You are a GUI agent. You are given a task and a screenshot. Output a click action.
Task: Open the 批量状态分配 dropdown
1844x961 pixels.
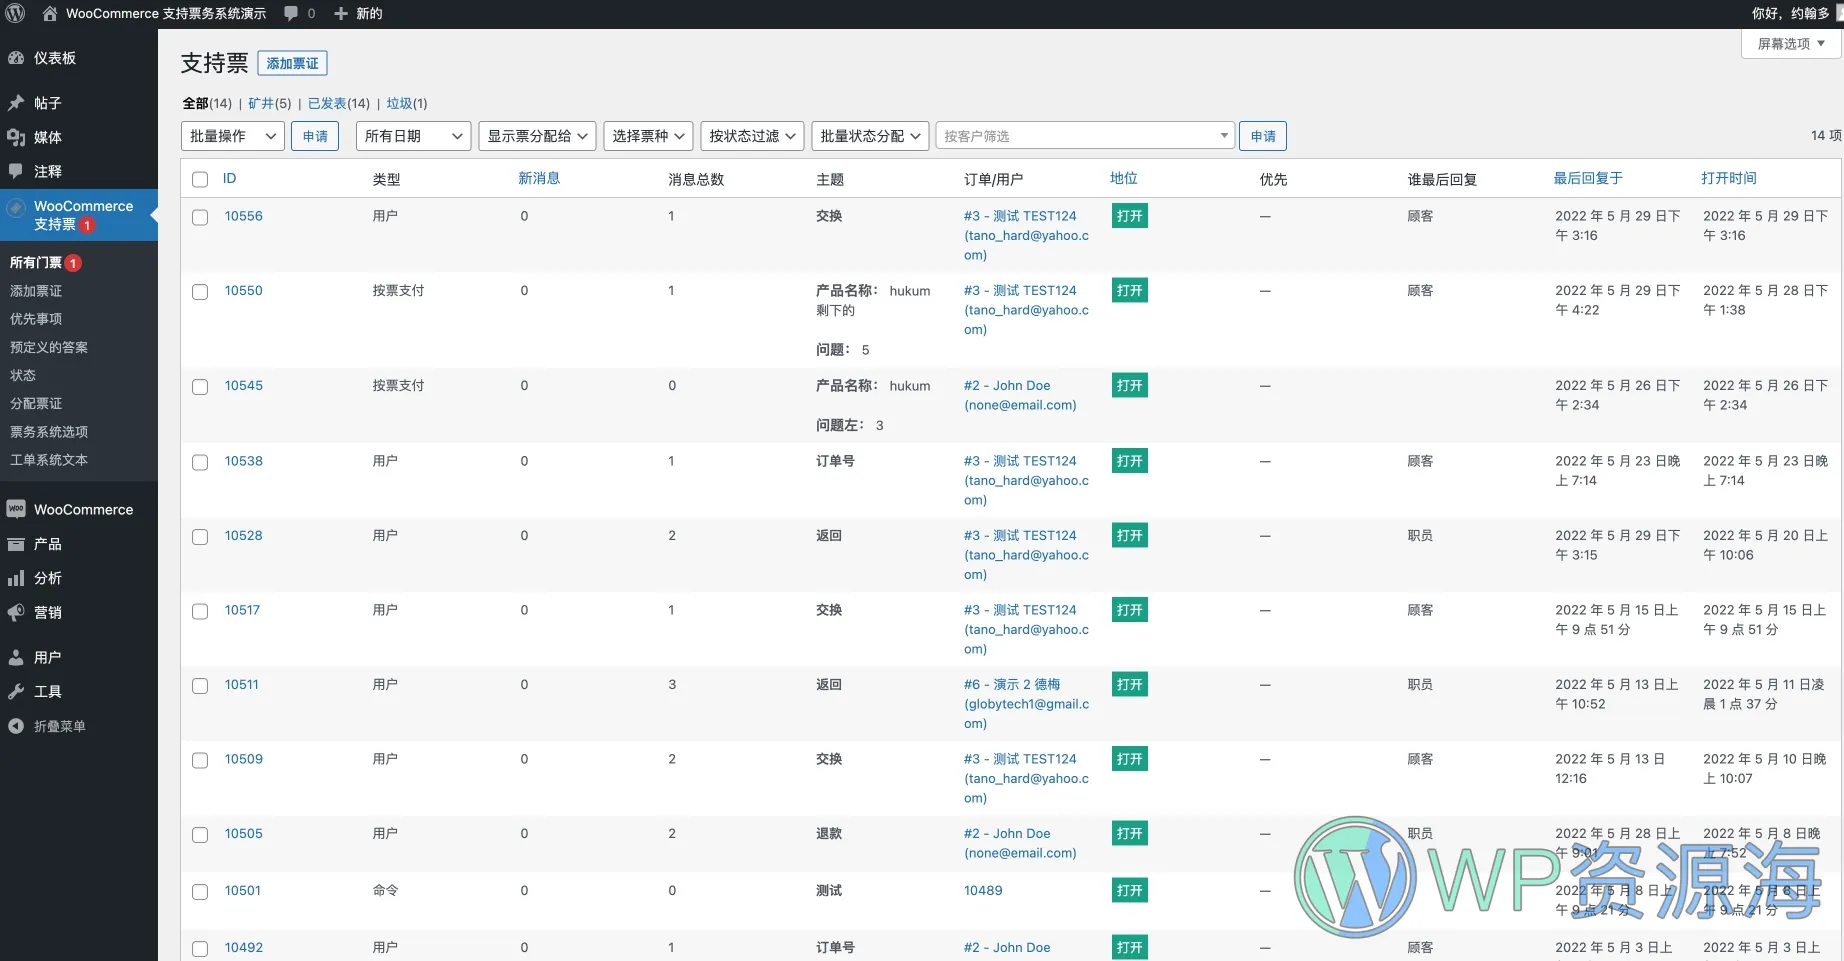click(x=870, y=136)
